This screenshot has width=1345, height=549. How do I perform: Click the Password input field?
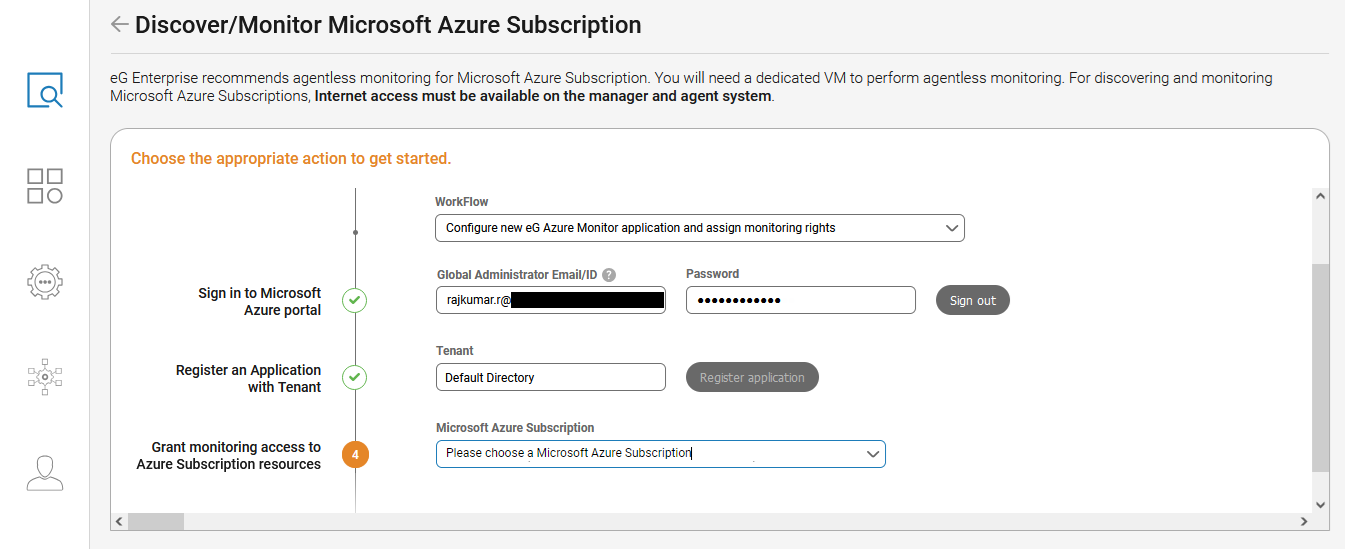click(800, 300)
